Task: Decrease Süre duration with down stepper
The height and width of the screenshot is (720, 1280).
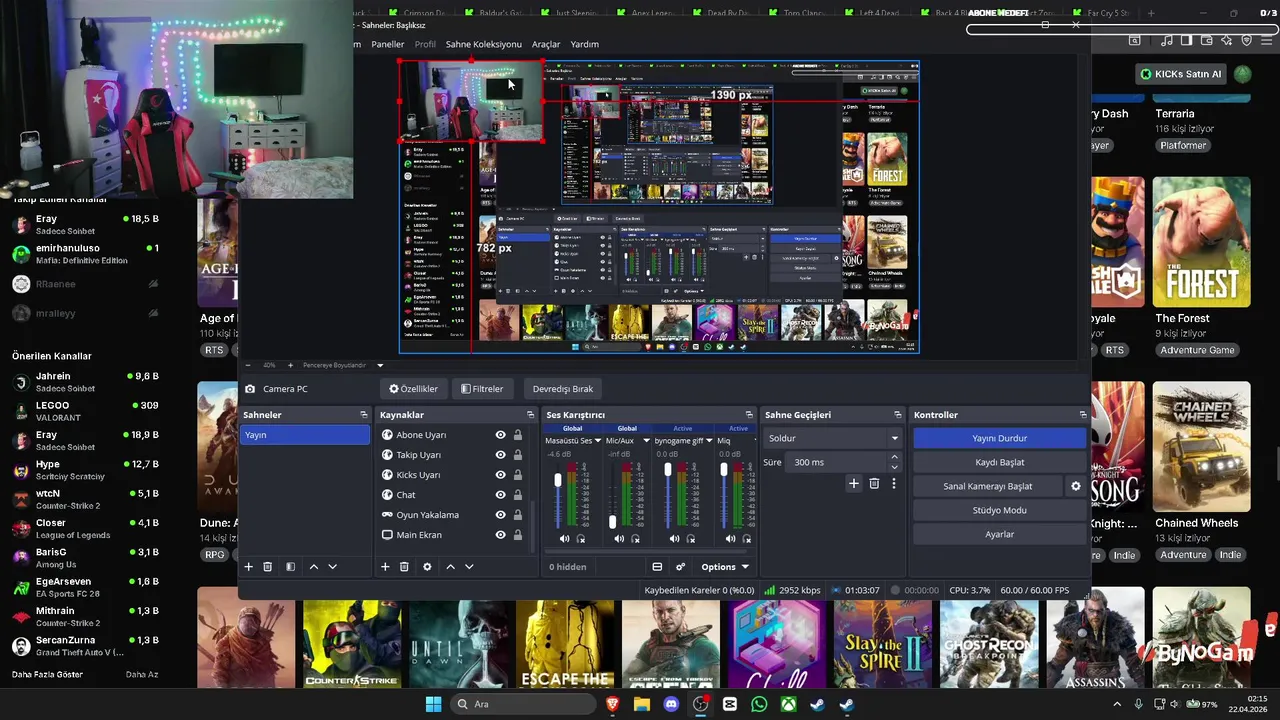Action: (x=894, y=467)
